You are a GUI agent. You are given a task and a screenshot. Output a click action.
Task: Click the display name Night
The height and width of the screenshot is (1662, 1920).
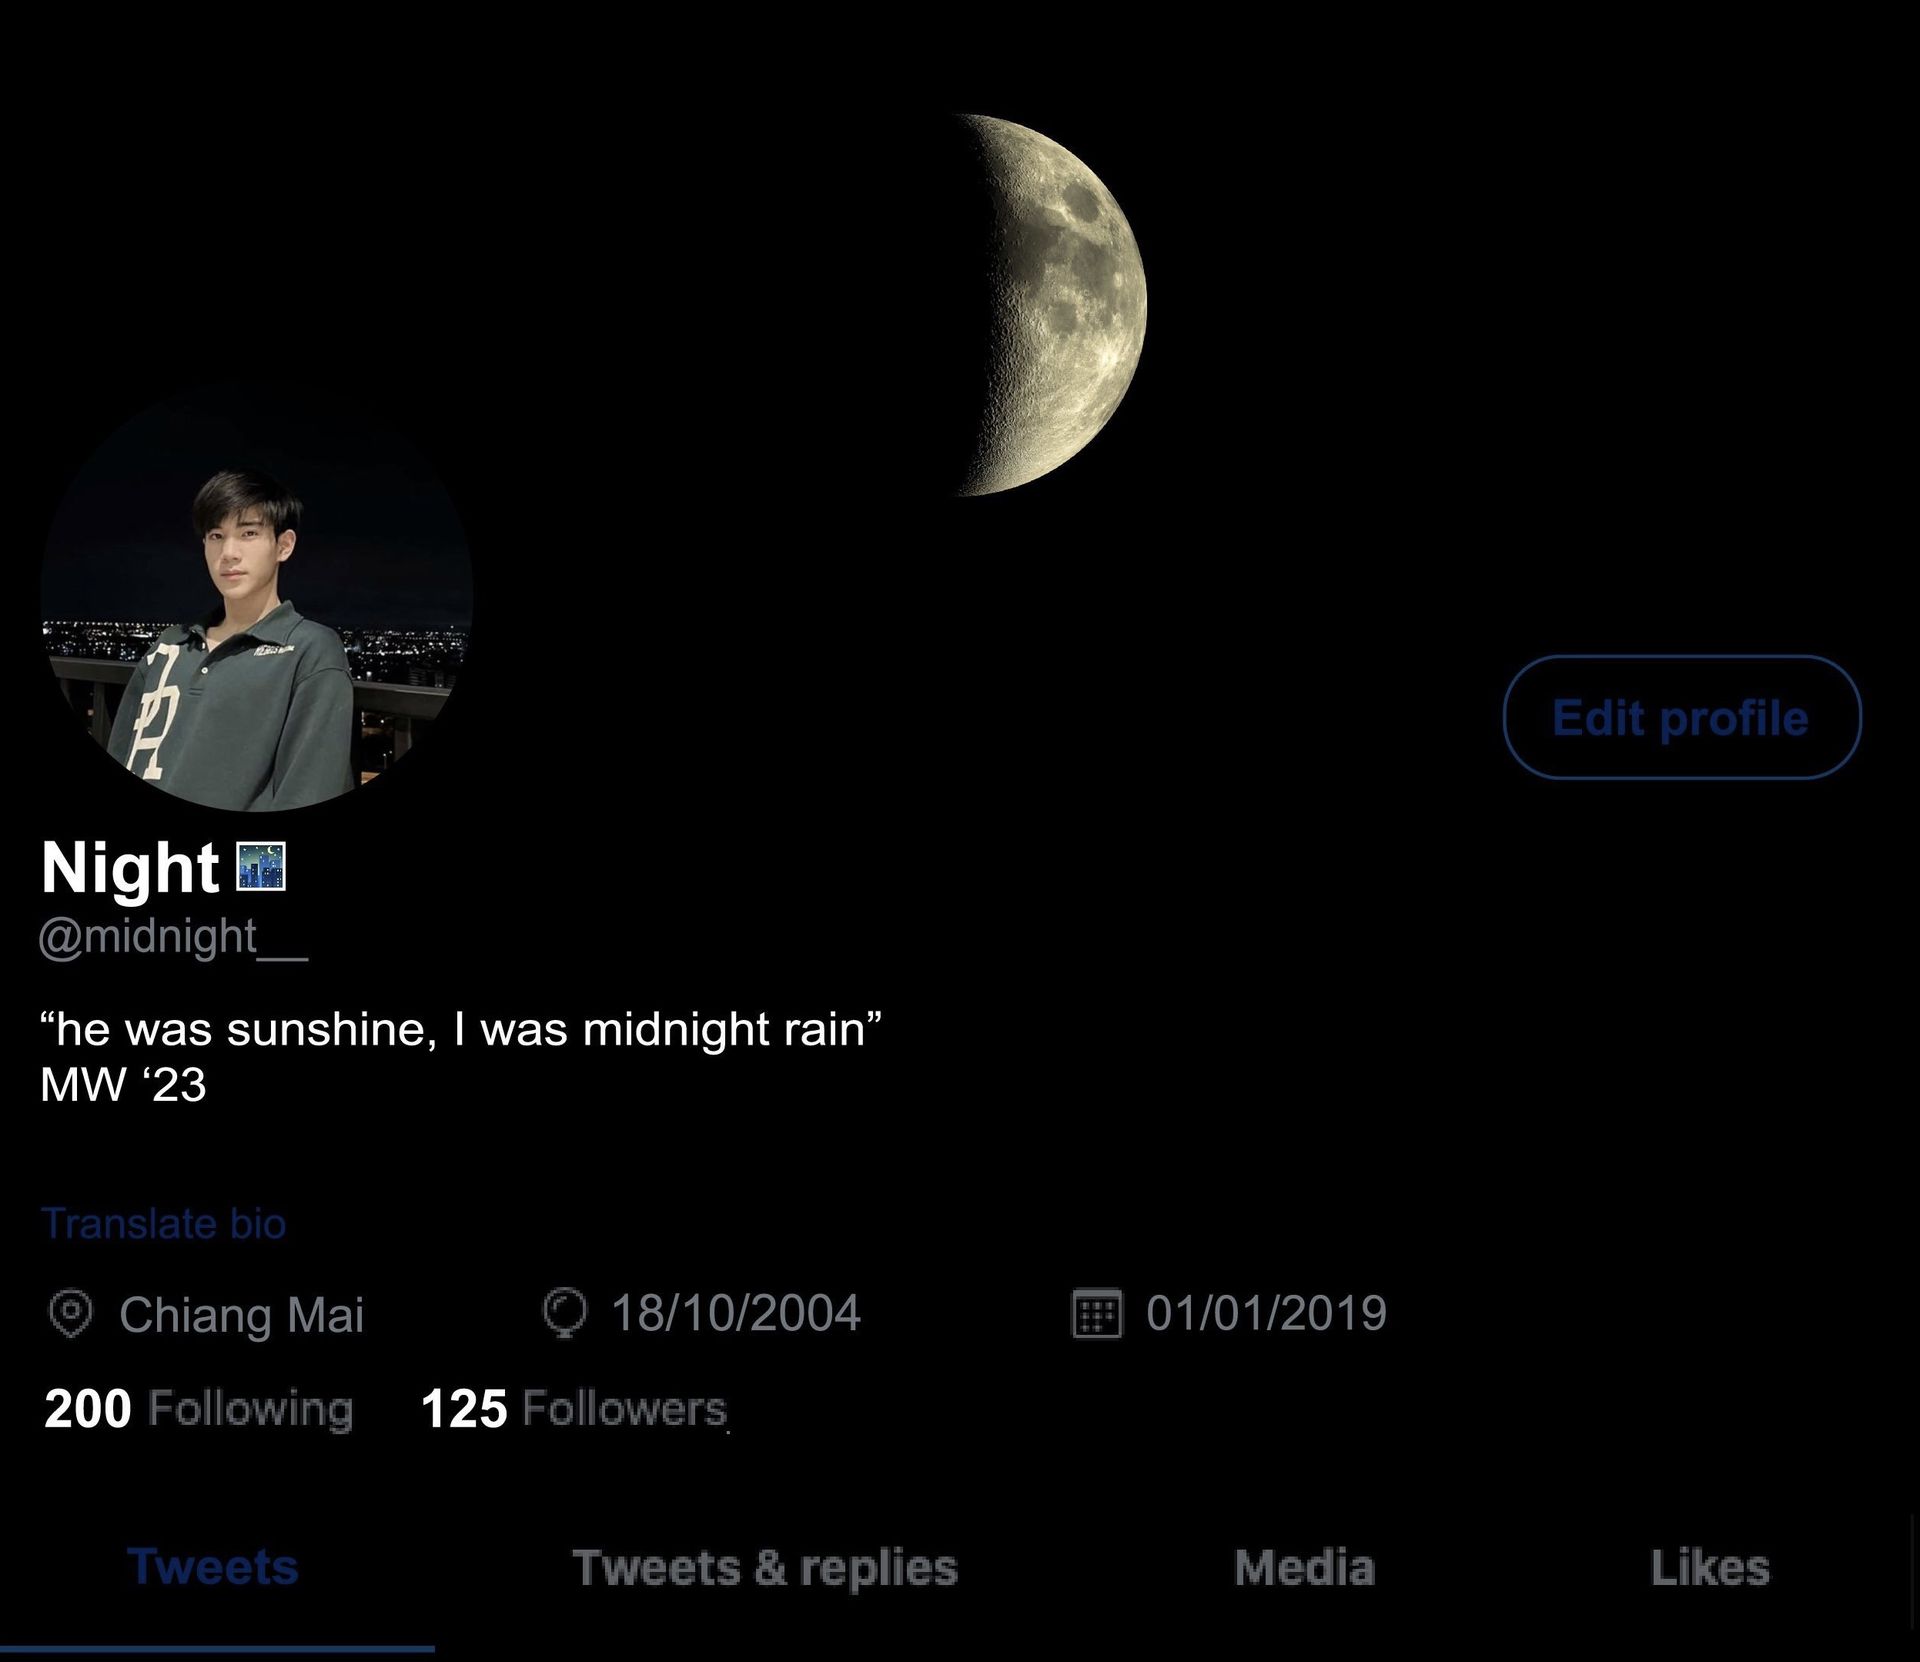(130, 868)
